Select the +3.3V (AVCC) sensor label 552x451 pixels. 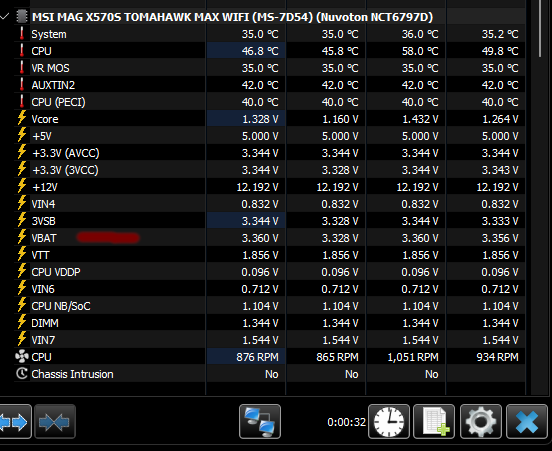(x=66, y=153)
